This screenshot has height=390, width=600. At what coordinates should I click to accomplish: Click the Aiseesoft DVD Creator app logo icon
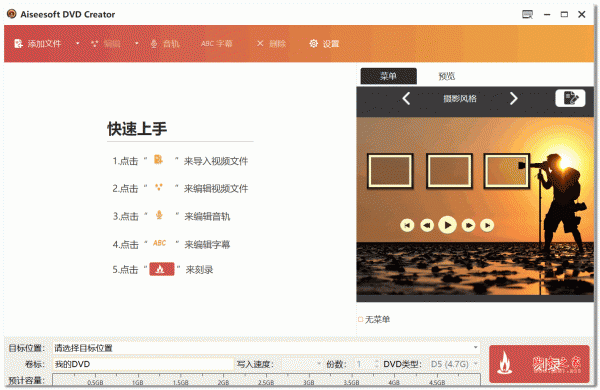tap(11, 14)
